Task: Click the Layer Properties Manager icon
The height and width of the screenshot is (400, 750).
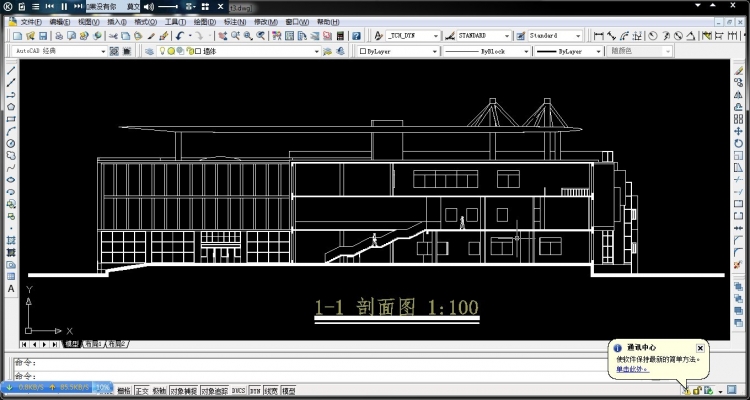Action: pyautogui.click(x=149, y=51)
